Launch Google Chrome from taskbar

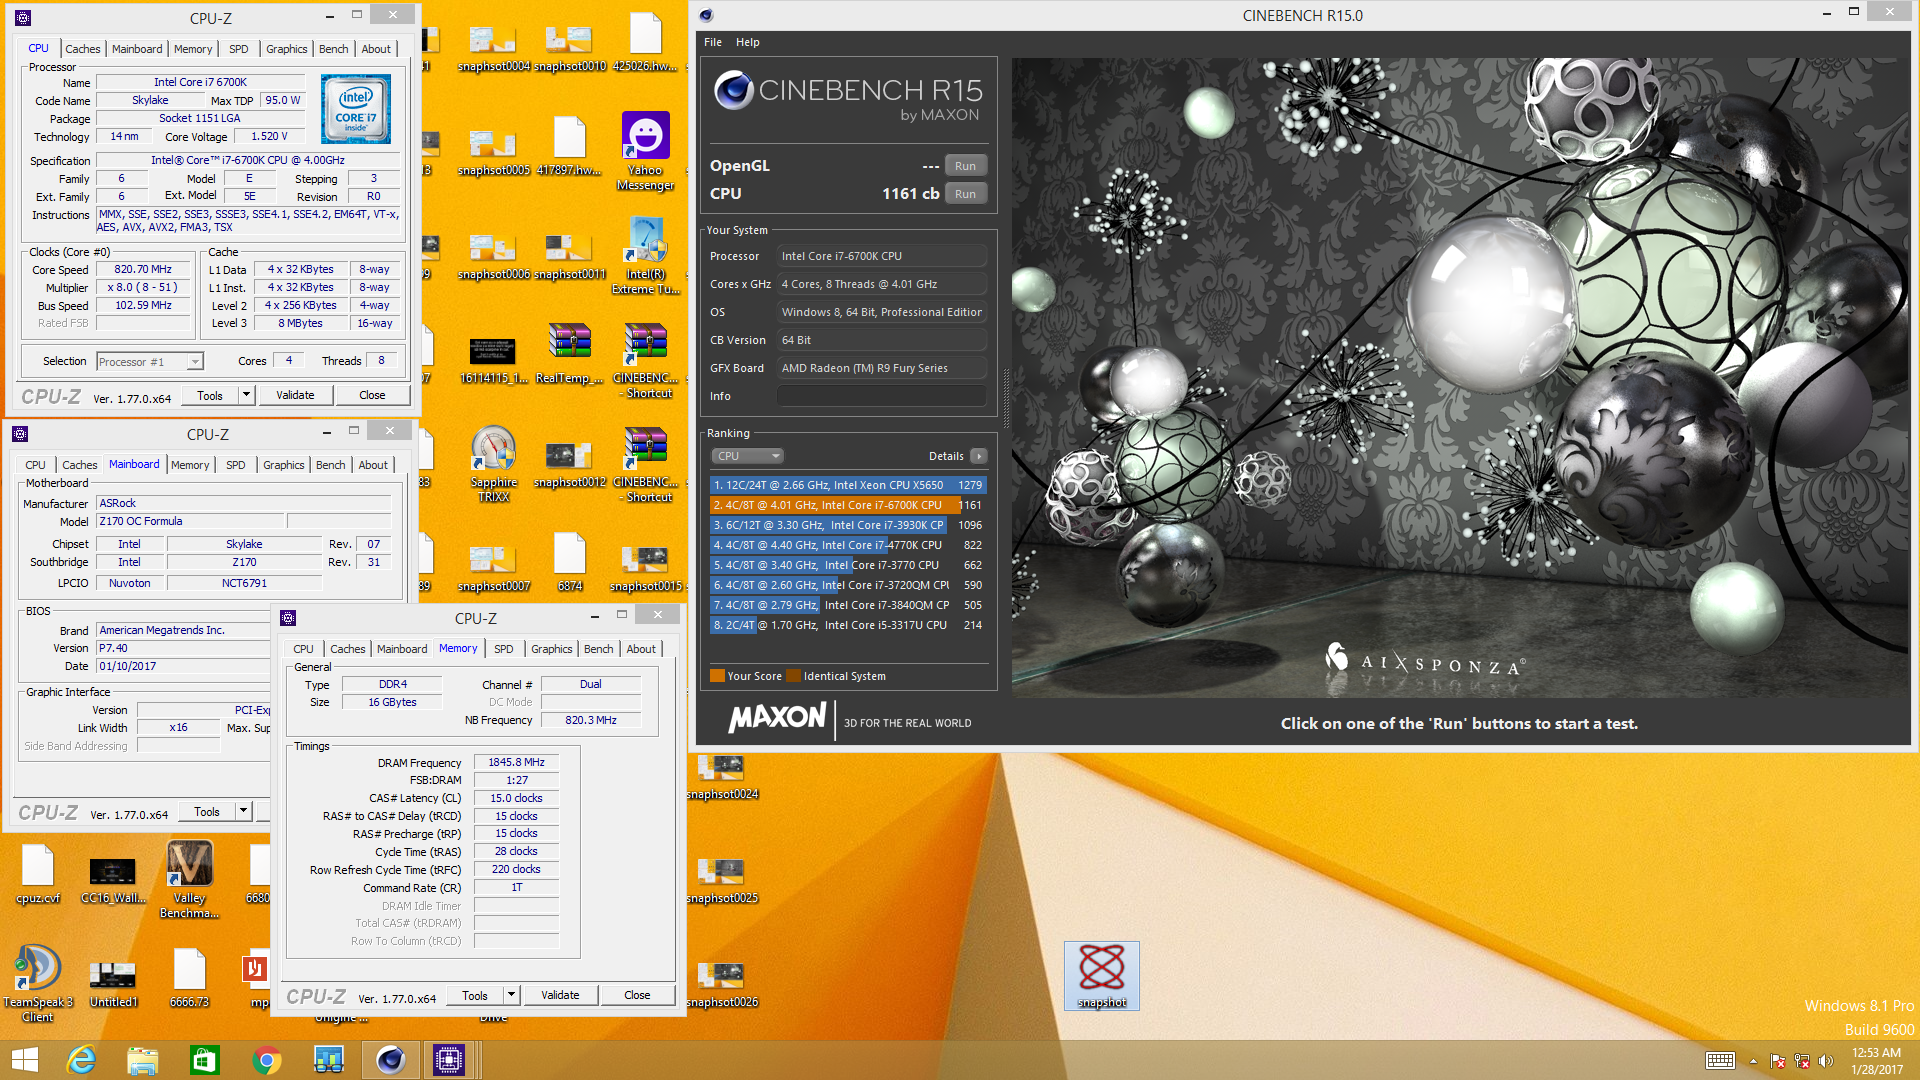point(267,1060)
